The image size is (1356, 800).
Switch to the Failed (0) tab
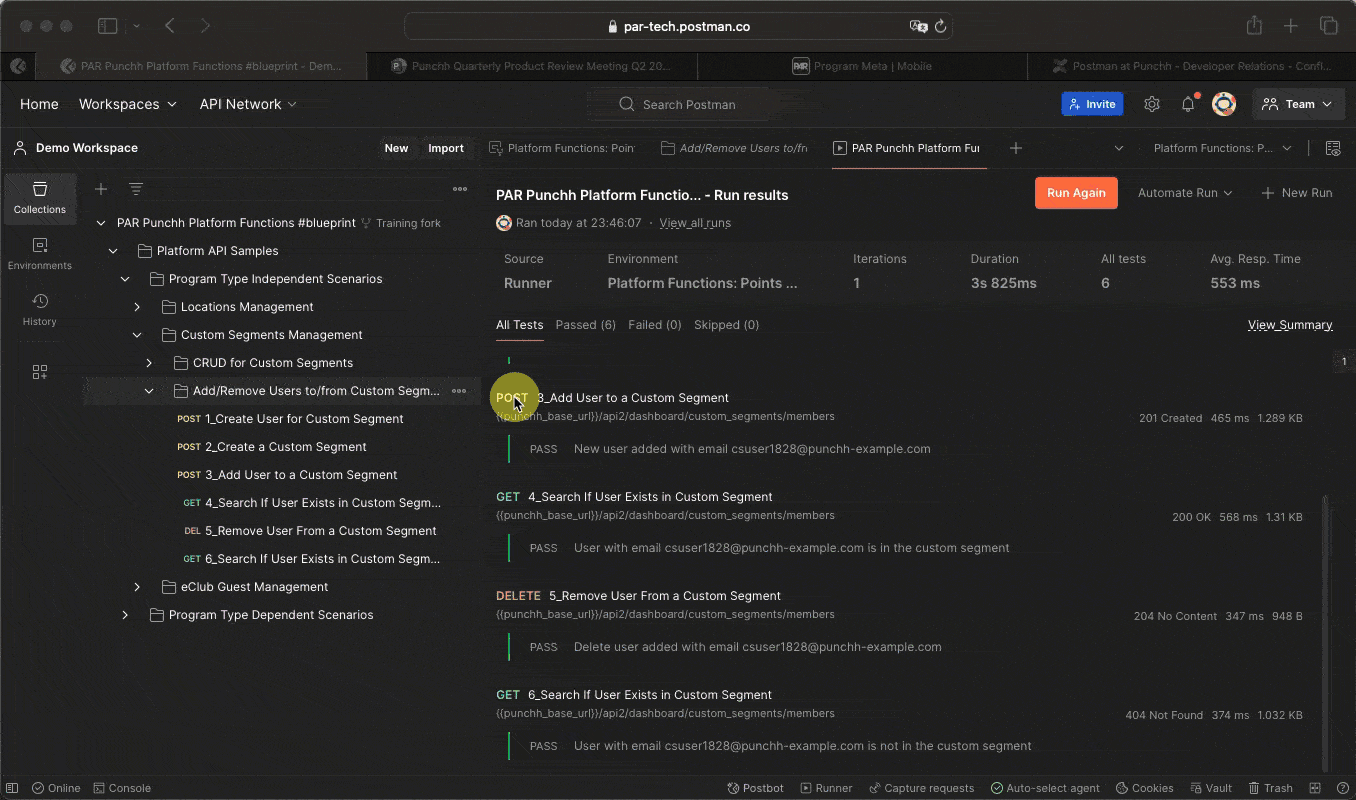(x=655, y=325)
